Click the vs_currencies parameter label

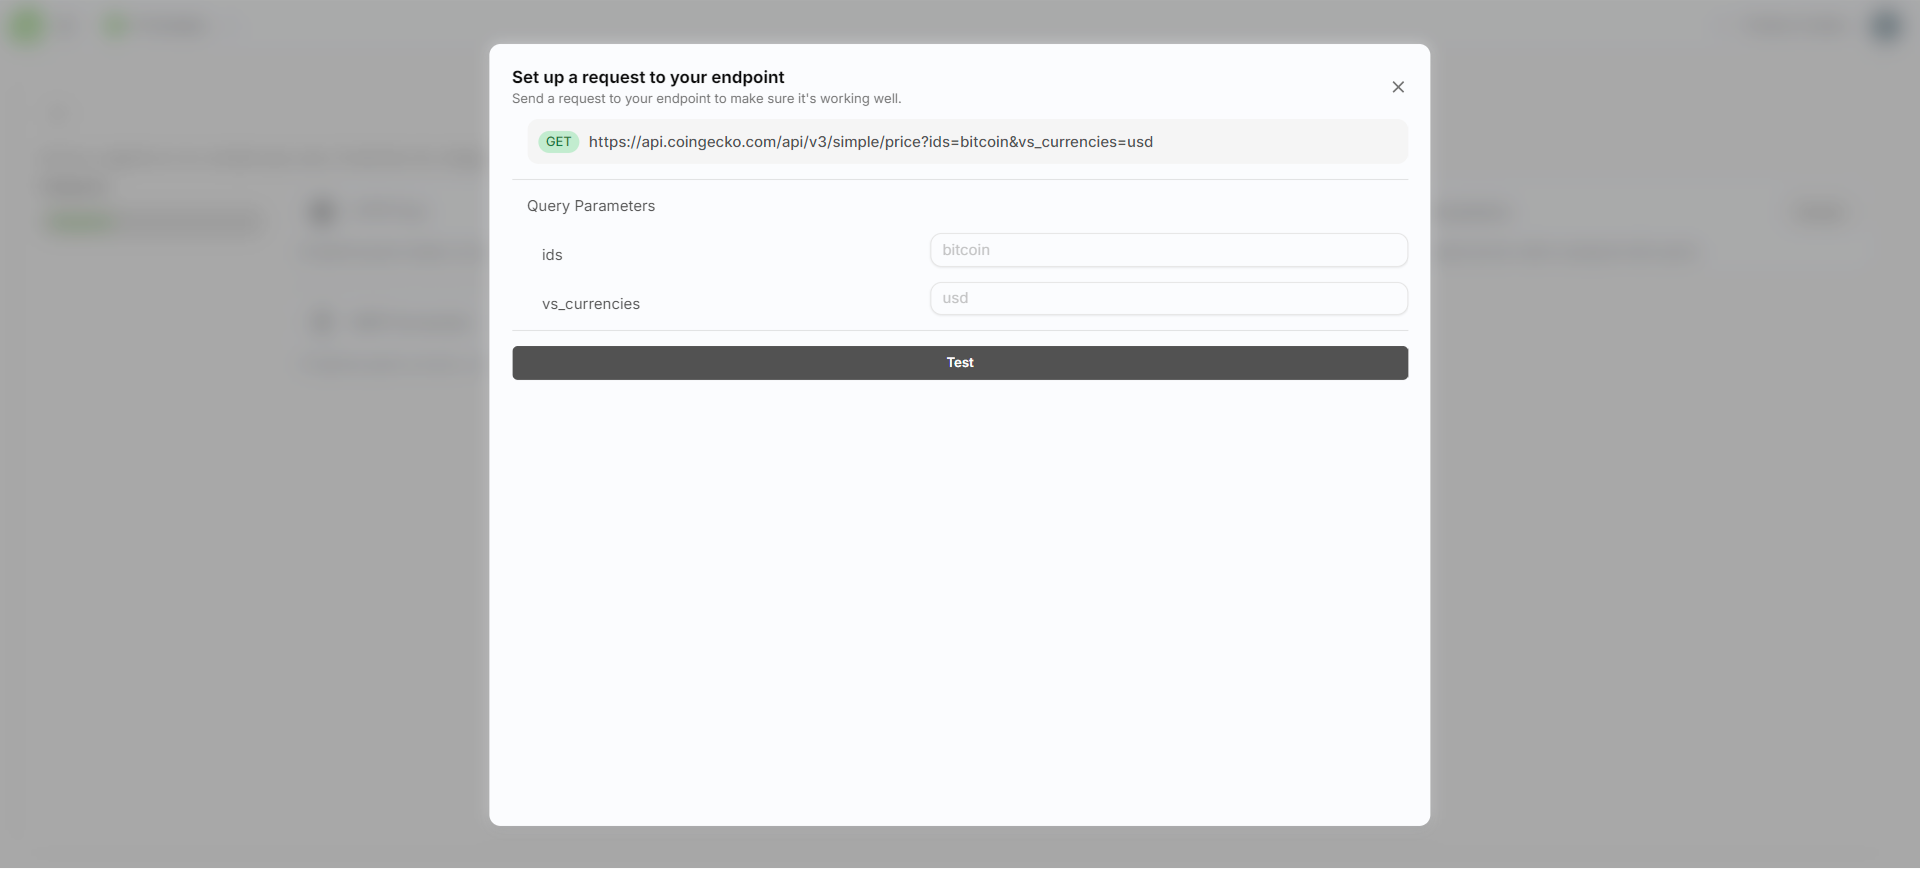[x=590, y=304]
